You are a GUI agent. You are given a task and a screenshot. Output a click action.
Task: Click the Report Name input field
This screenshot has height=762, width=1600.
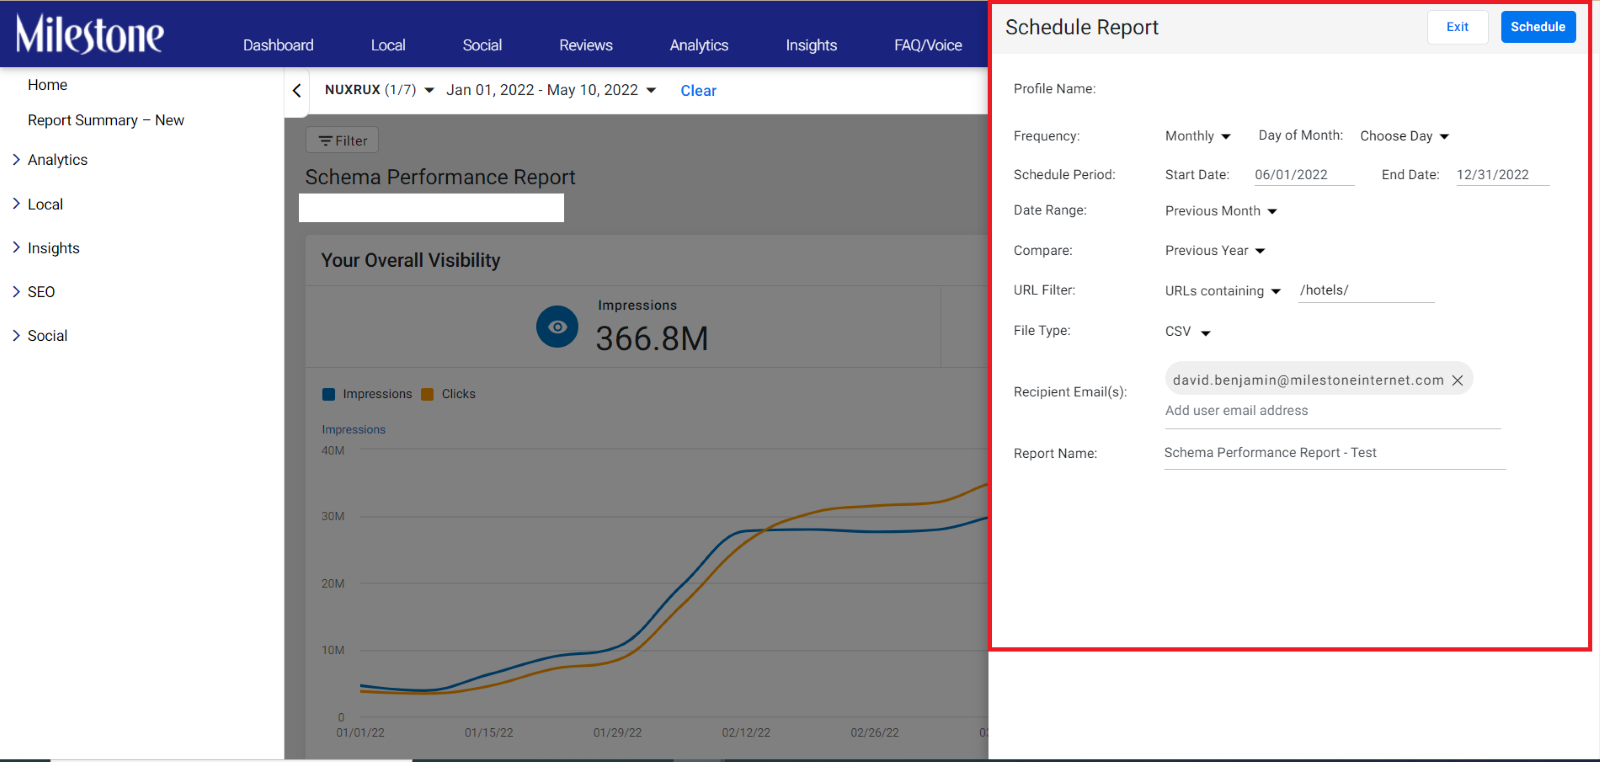tap(1335, 453)
